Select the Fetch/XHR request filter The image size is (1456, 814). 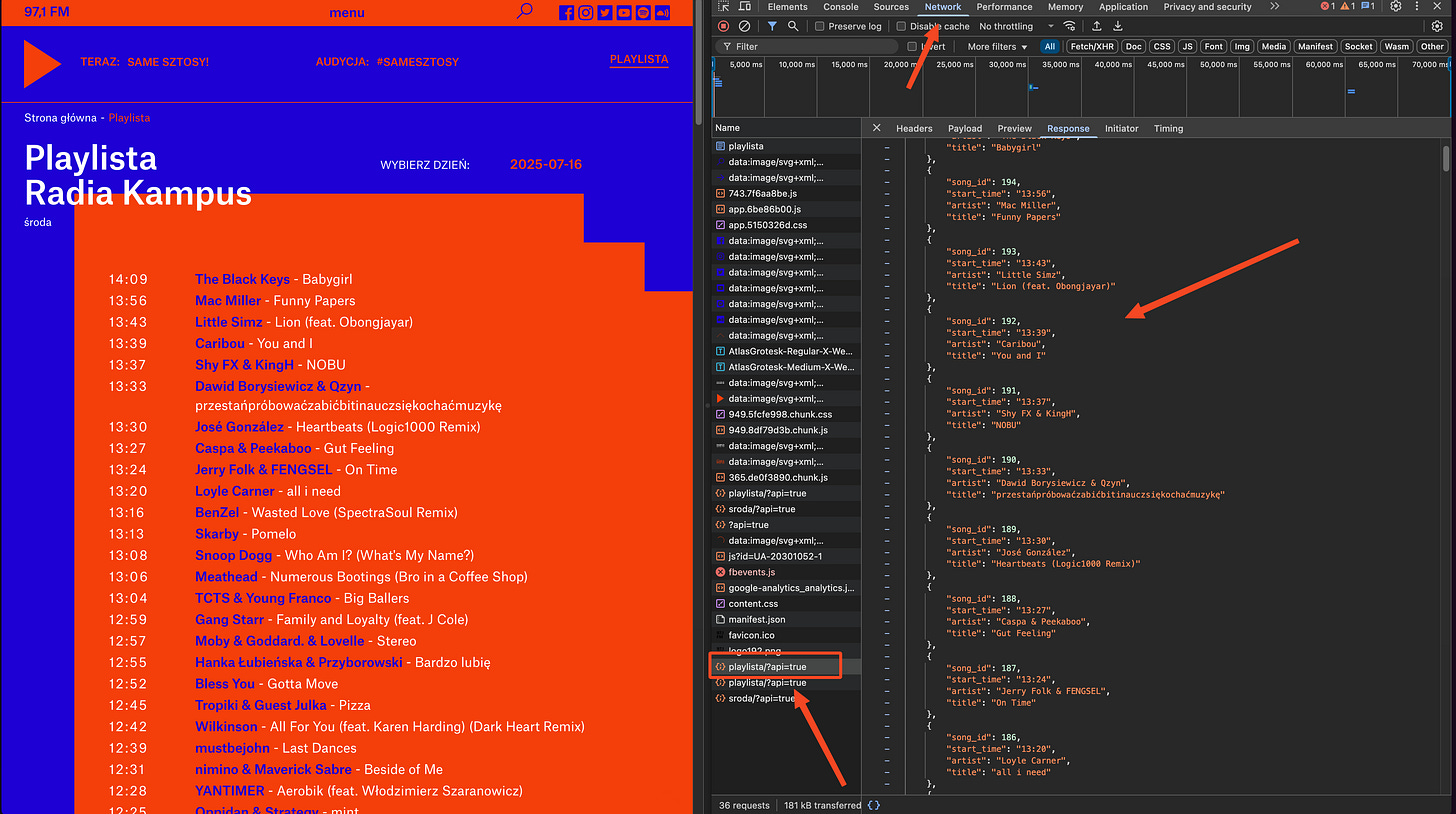1091,46
